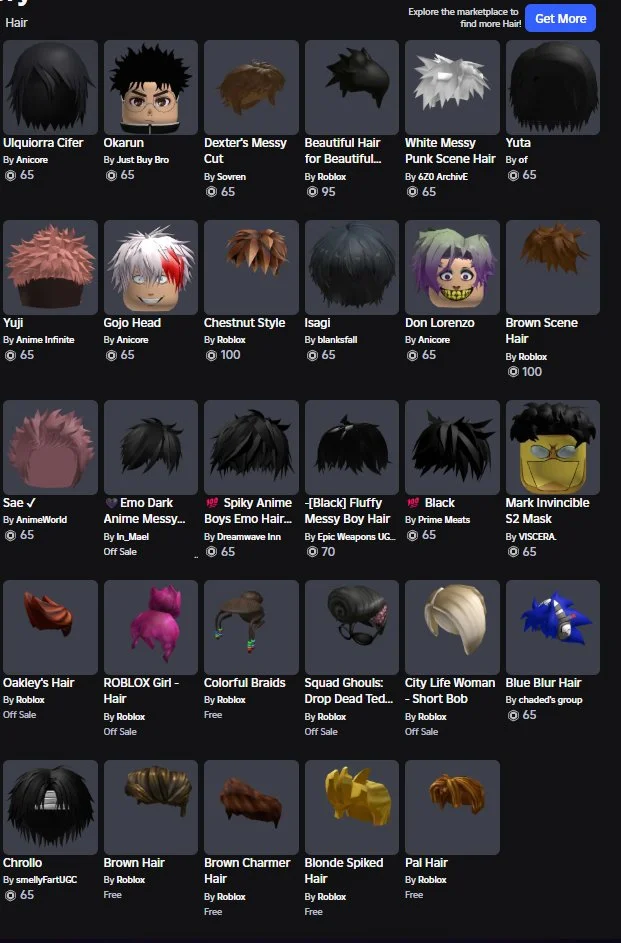Visit creator smellyFartUGC's page
Screen dimensions: 621x943
tap(46, 880)
